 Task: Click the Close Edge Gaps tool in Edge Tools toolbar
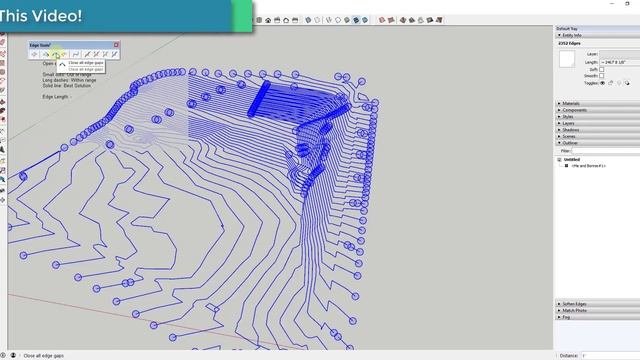(55, 54)
